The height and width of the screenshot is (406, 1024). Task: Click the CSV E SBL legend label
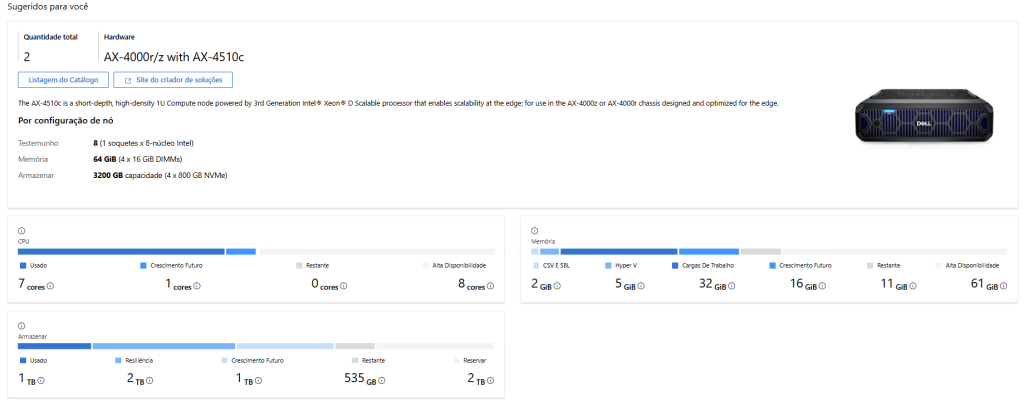[x=557, y=266]
